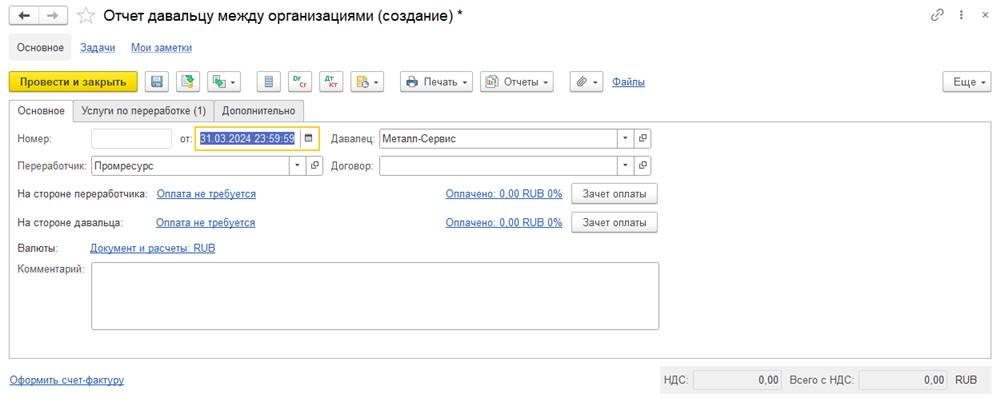Open the calendar picker next to the date
The image size is (1005, 402).
[309, 139]
